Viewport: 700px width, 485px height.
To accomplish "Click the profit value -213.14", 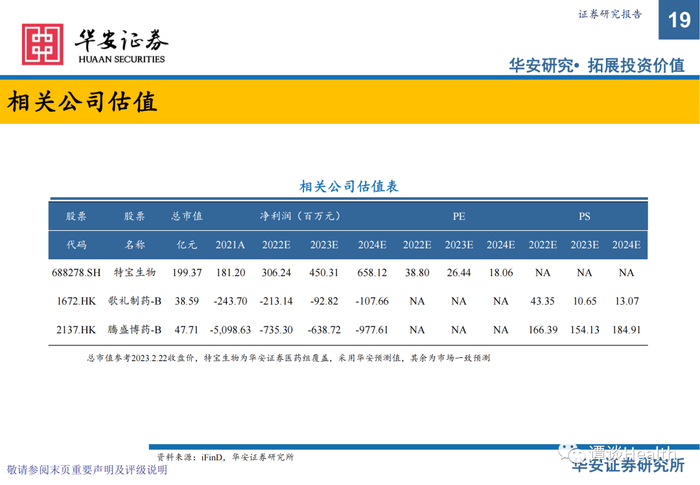I will tap(276, 301).
